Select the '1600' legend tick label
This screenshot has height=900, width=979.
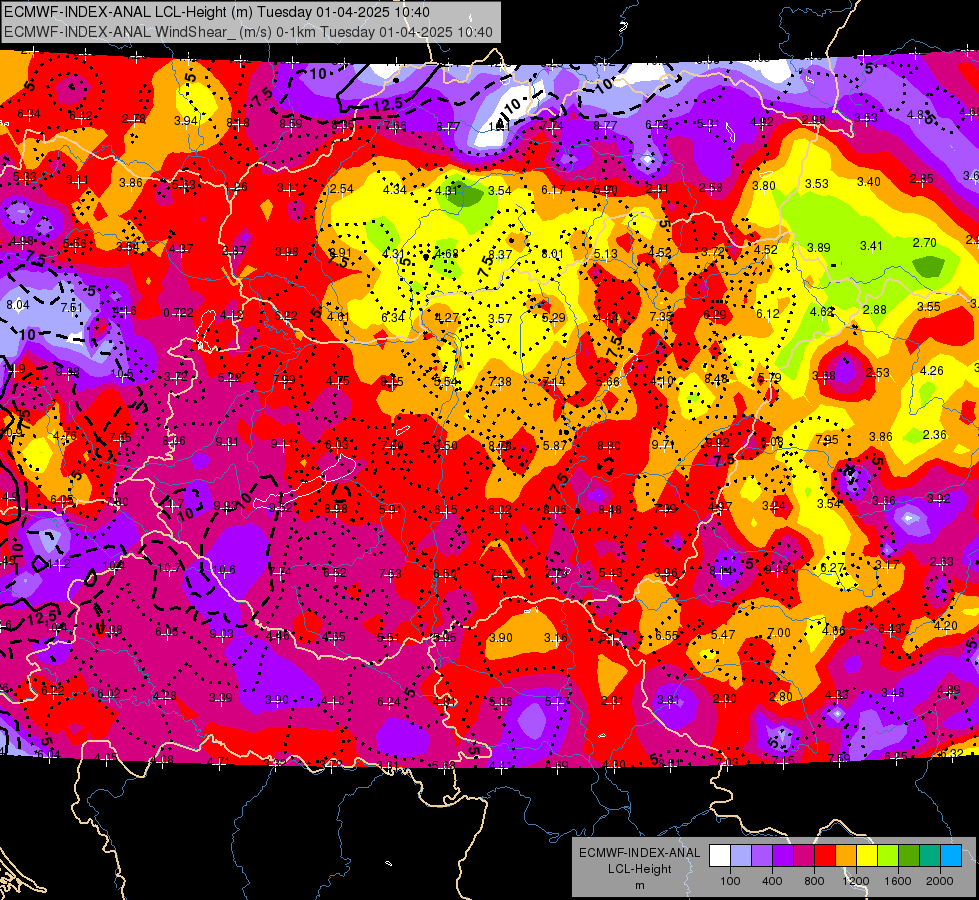[898, 881]
